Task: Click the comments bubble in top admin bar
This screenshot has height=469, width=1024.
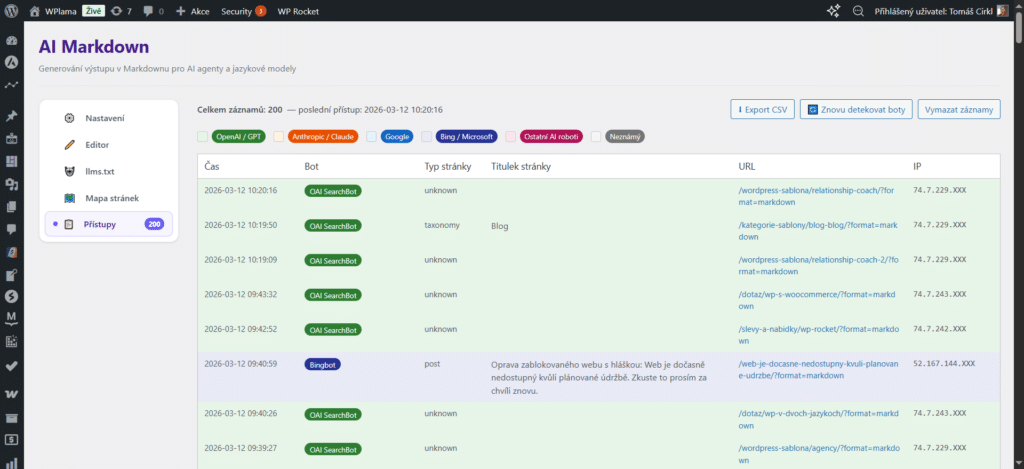Action: [147, 11]
